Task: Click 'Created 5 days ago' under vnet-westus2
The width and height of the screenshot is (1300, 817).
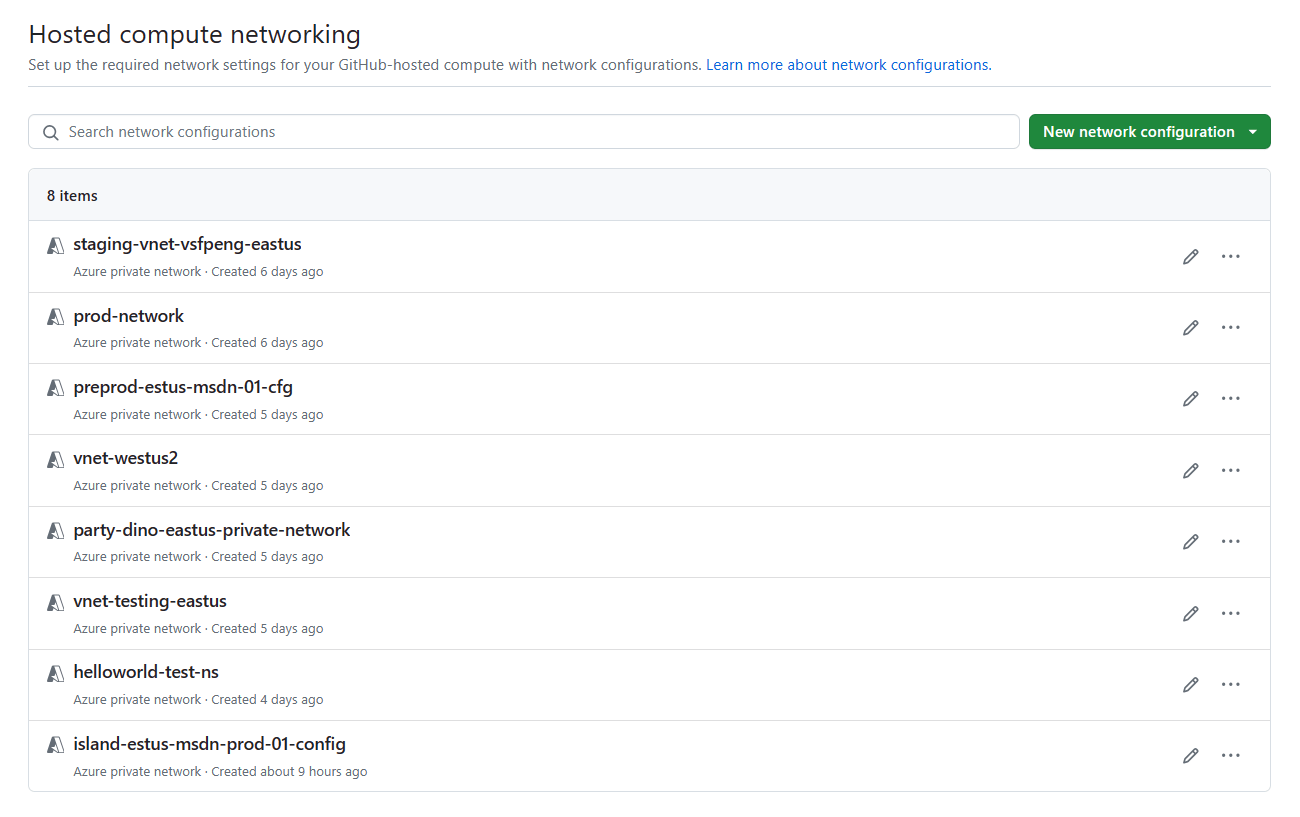Action: tap(267, 486)
